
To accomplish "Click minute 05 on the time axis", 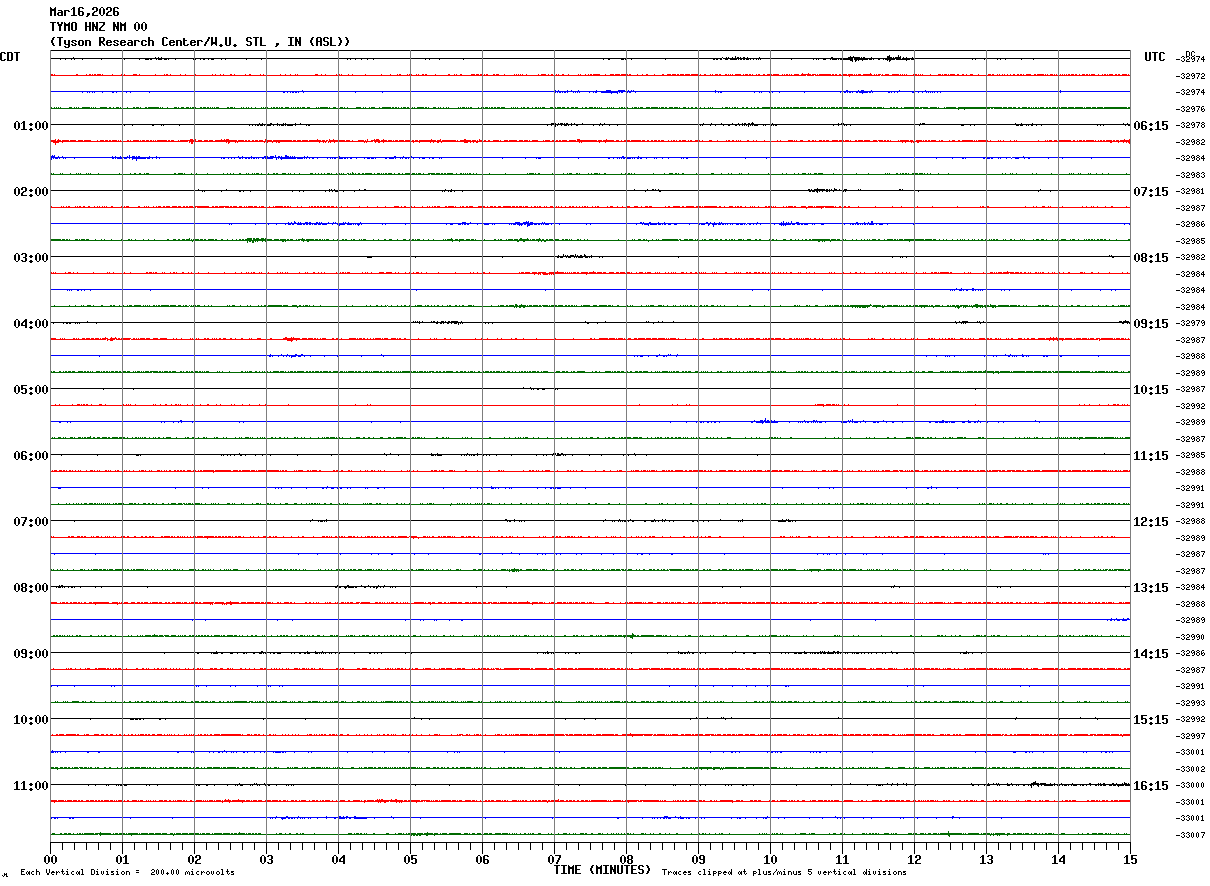I will click(410, 859).
